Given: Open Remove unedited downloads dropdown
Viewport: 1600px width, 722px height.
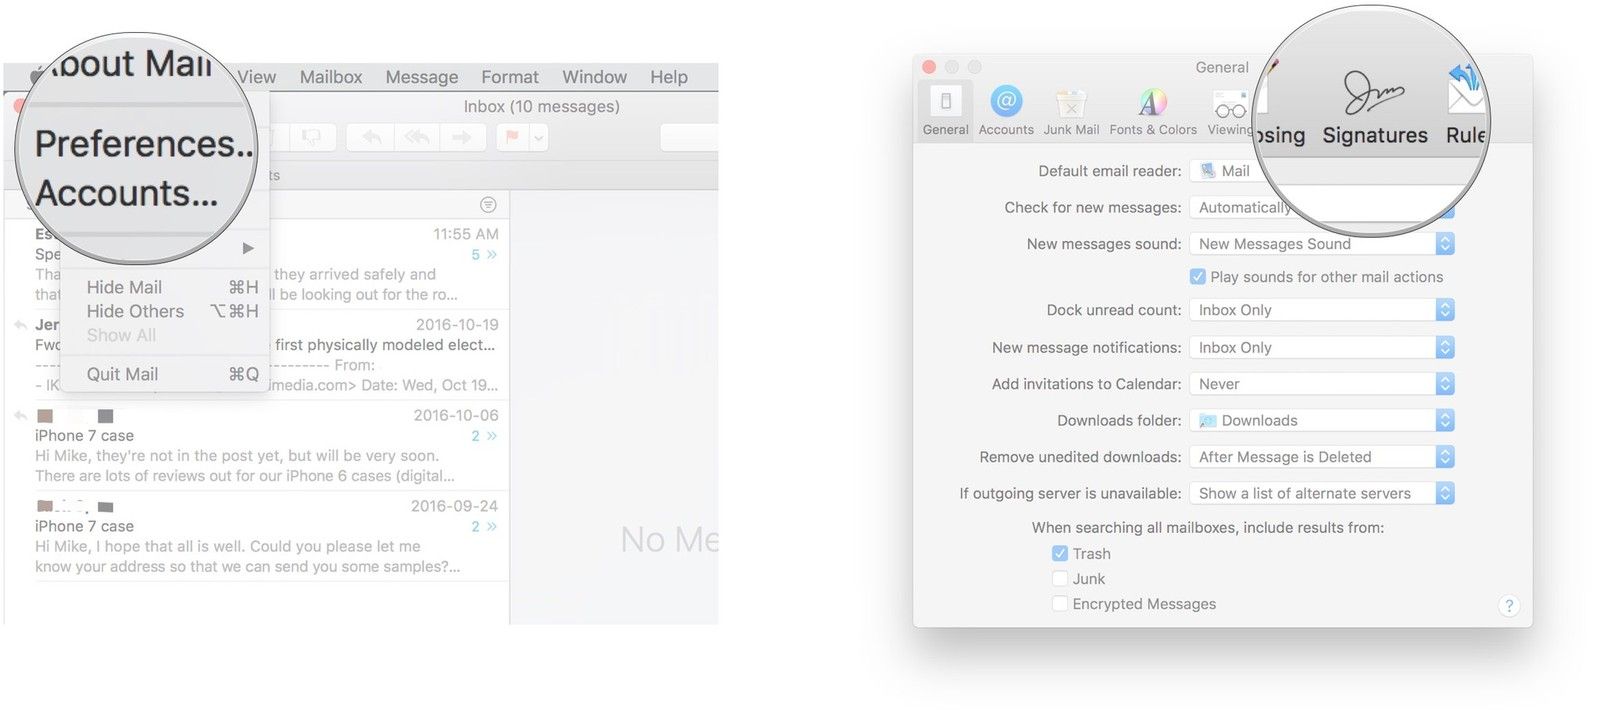Looking at the screenshot, I should [1321, 457].
